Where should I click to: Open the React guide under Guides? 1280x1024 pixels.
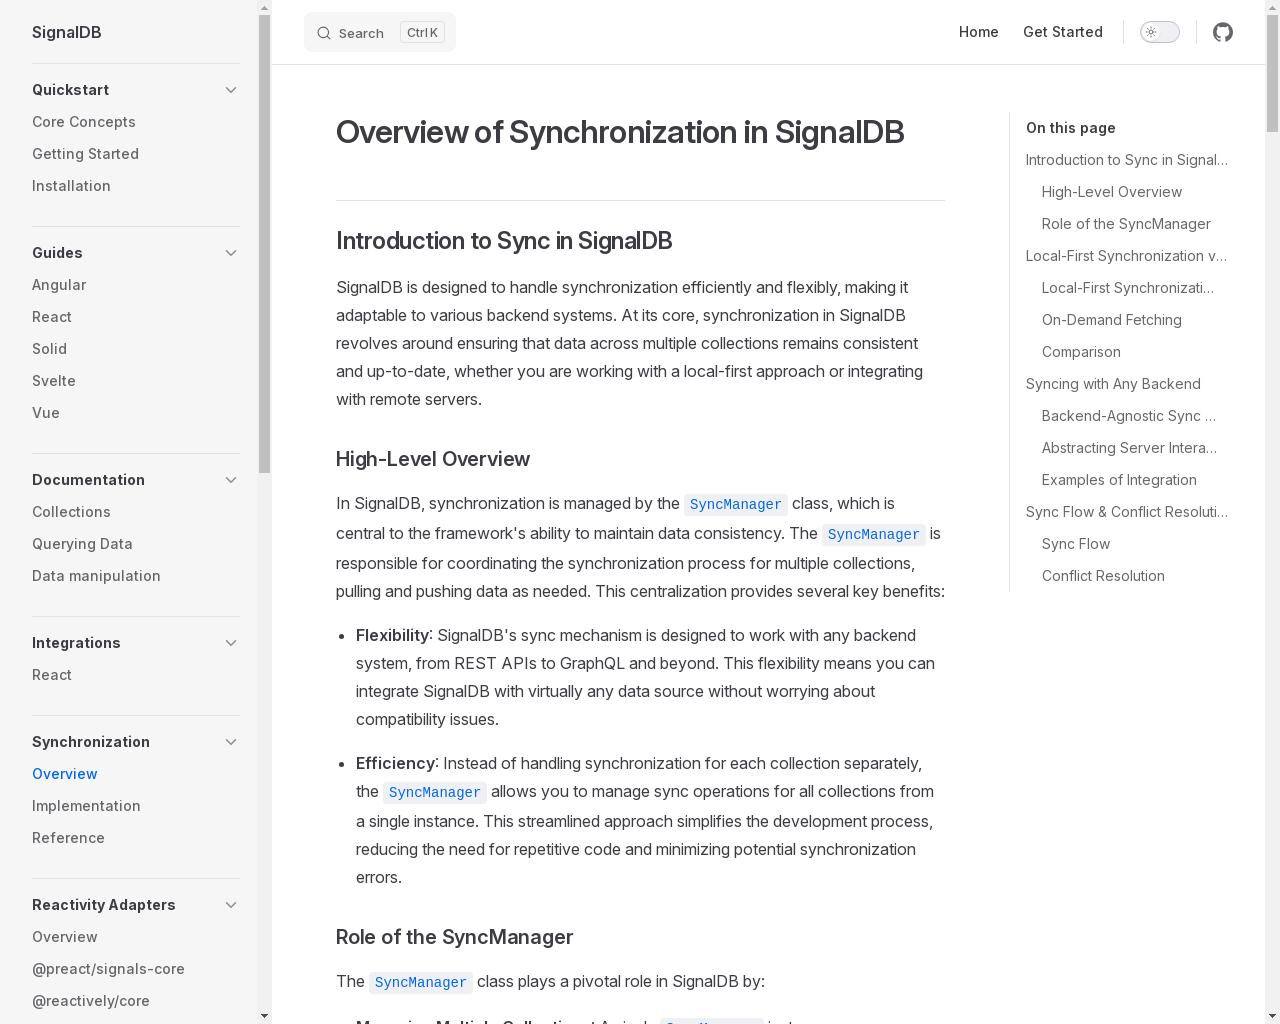pyautogui.click(x=52, y=317)
